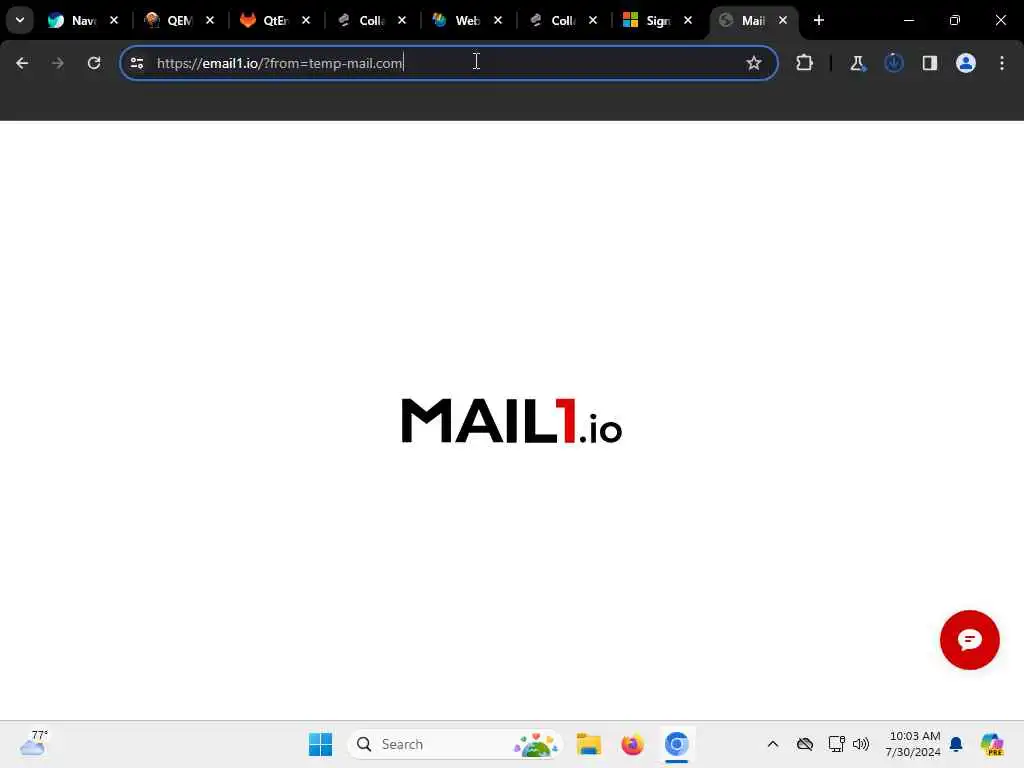This screenshot has height=768, width=1024.
Task: Open the Windows Start menu
Action: 320,744
